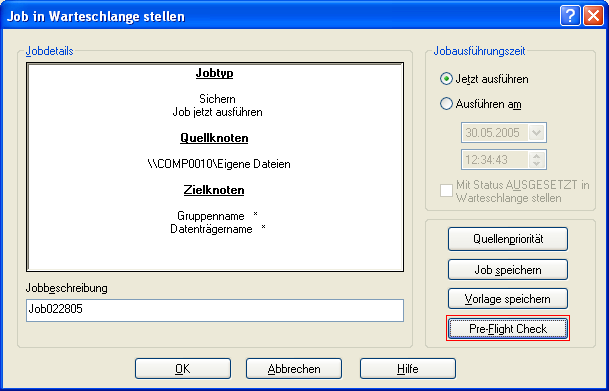Click the Sichern text under Jobtyp
609x391 pixels.
pos(217,99)
